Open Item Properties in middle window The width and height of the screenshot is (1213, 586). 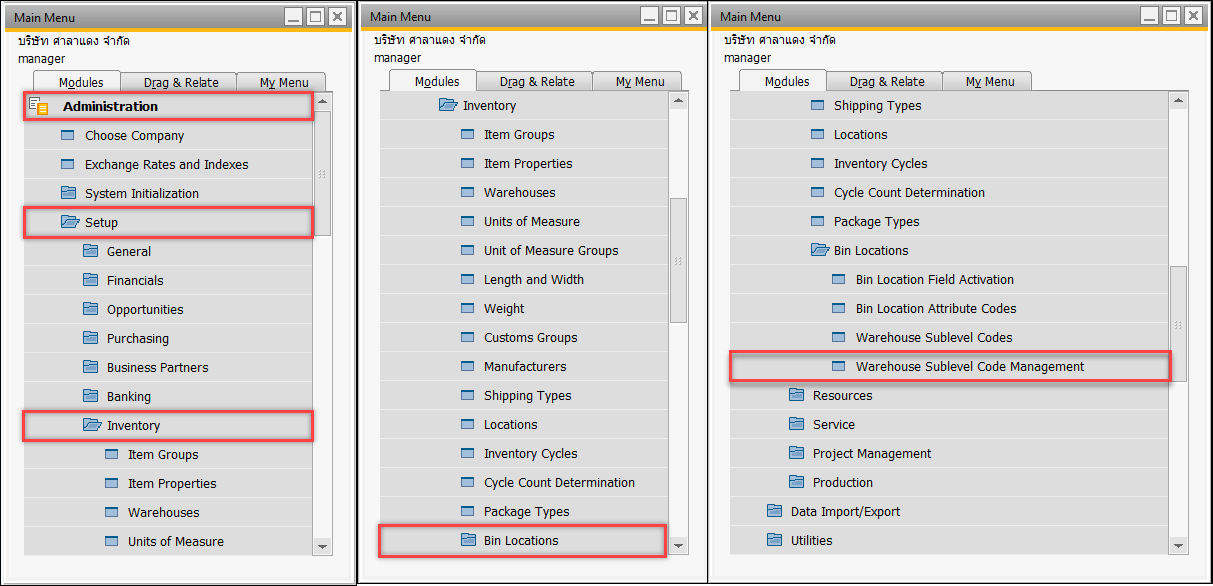(x=523, y=163)
